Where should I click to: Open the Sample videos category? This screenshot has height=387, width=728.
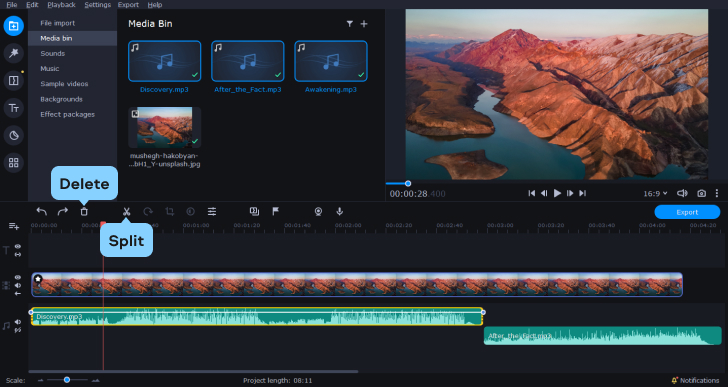point(72,84)
